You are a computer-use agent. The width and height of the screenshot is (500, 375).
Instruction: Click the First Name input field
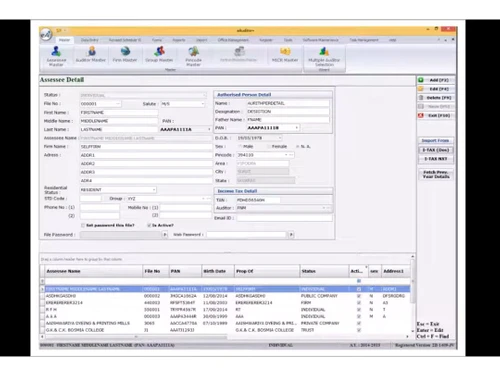(119, 113)
